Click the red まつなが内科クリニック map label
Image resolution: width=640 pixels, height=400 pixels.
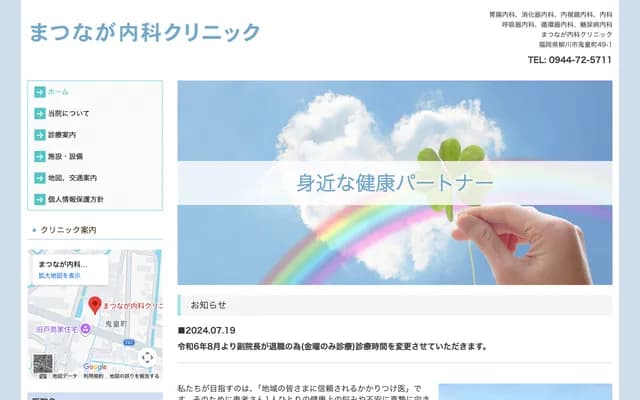click(132, 306)
